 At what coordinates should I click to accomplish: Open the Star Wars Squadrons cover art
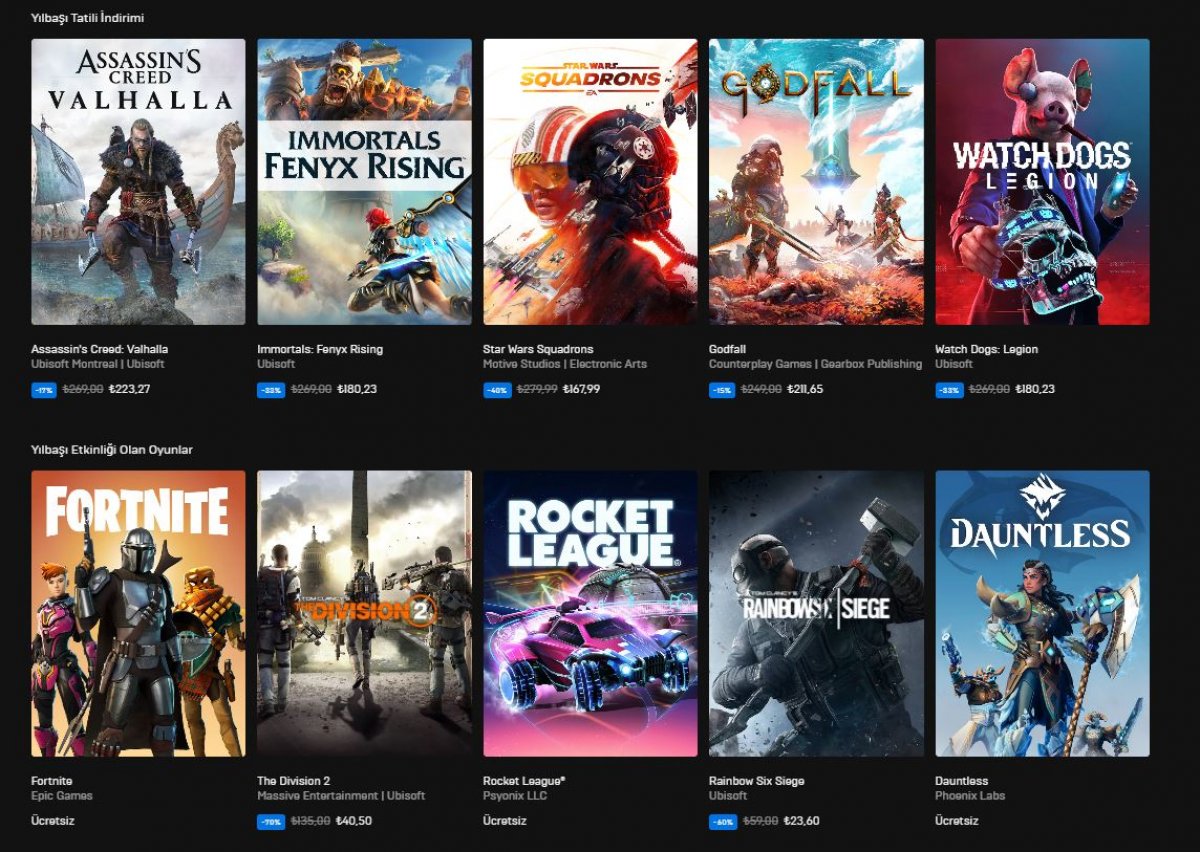[590, 182]
